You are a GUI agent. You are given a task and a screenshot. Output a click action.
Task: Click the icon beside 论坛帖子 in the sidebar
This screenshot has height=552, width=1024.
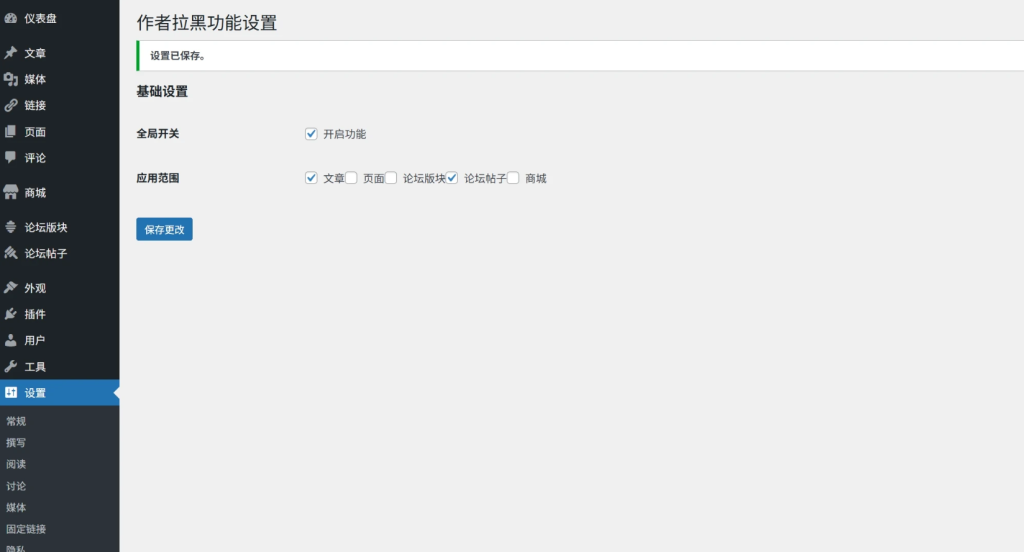tap(10, 253)
